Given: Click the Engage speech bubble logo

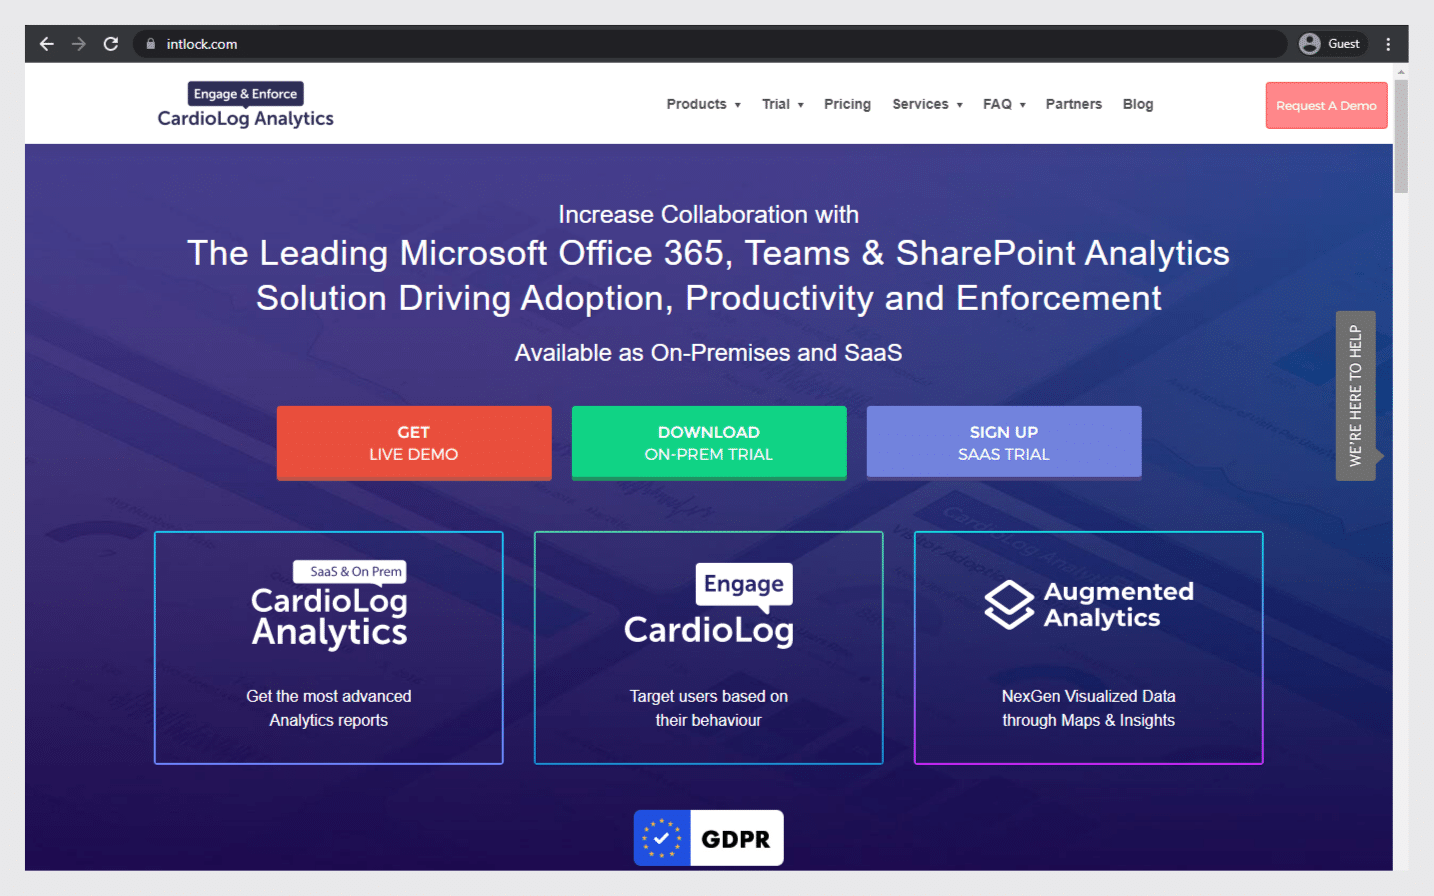Looking at the screenshot, I should coord(744,586).
